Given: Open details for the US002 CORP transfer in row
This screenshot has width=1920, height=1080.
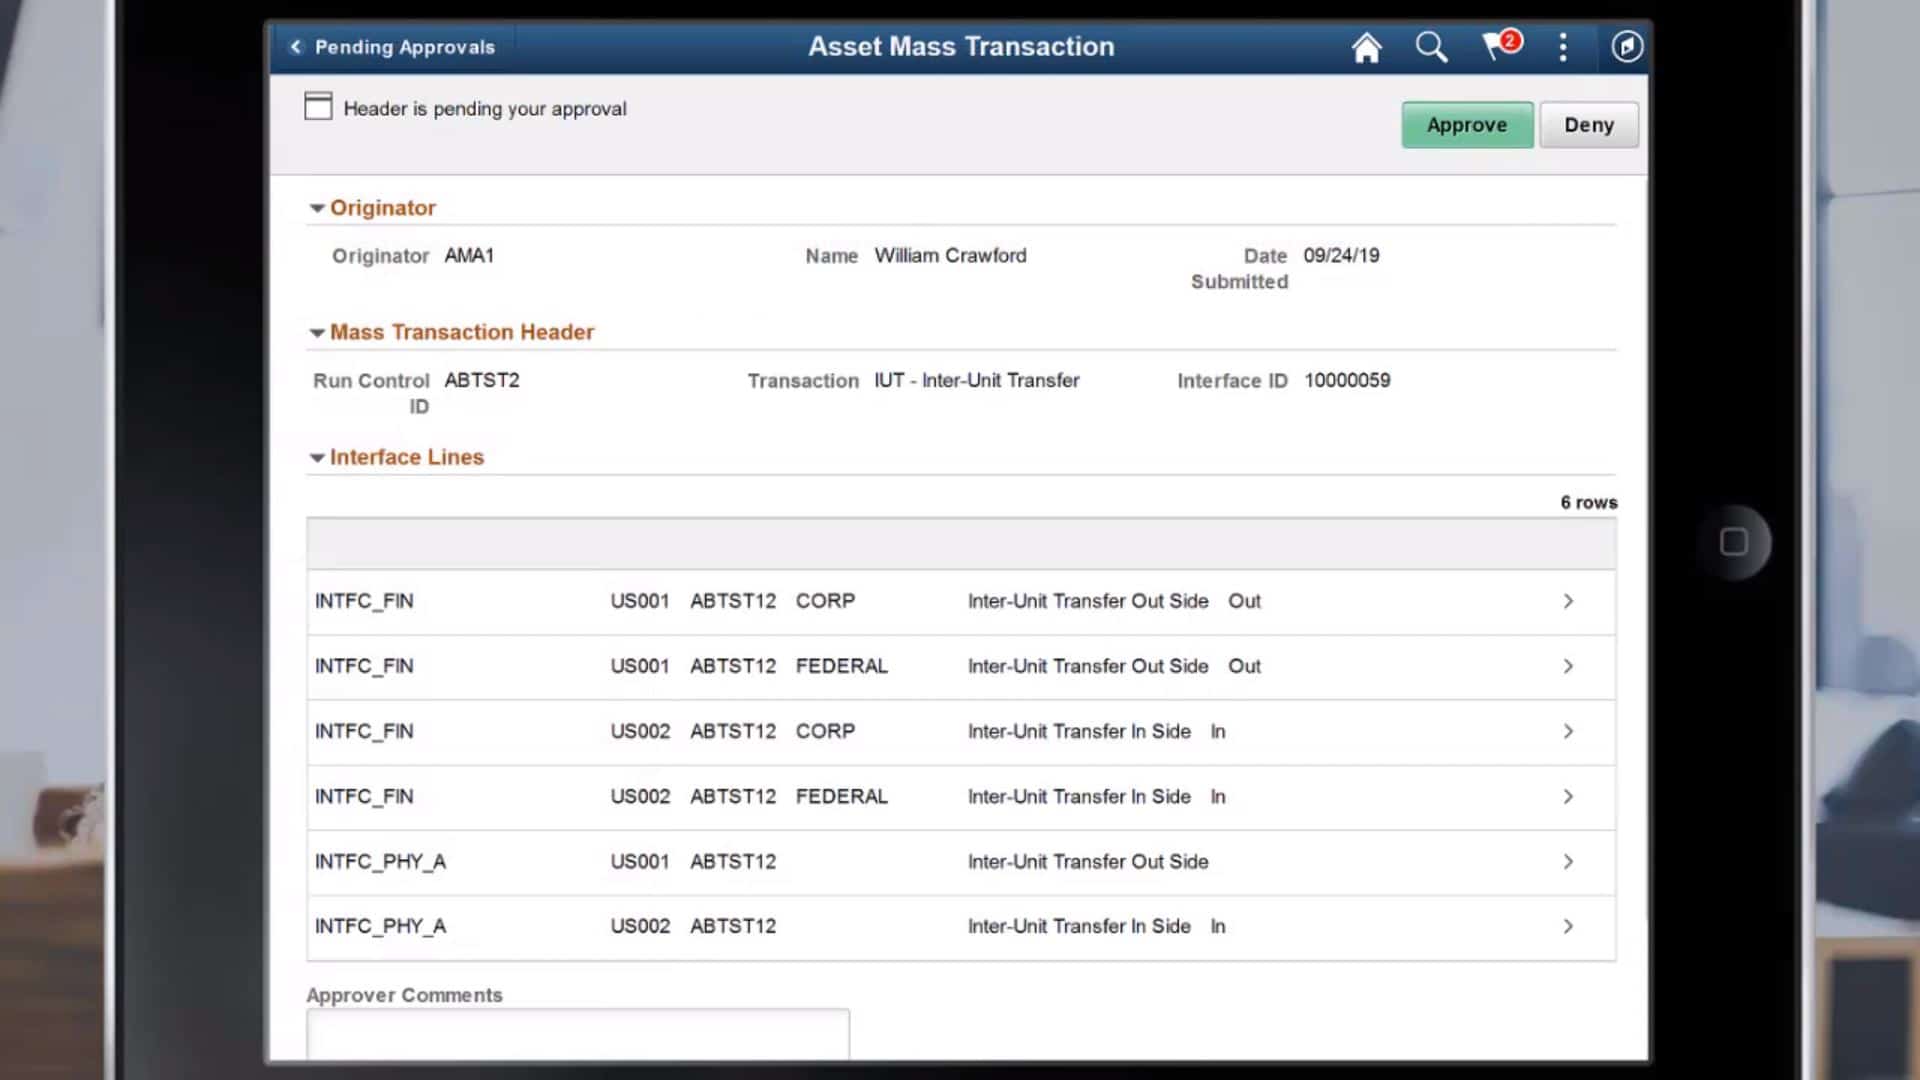Looking at the screenshot, I should pos(1568,731).
